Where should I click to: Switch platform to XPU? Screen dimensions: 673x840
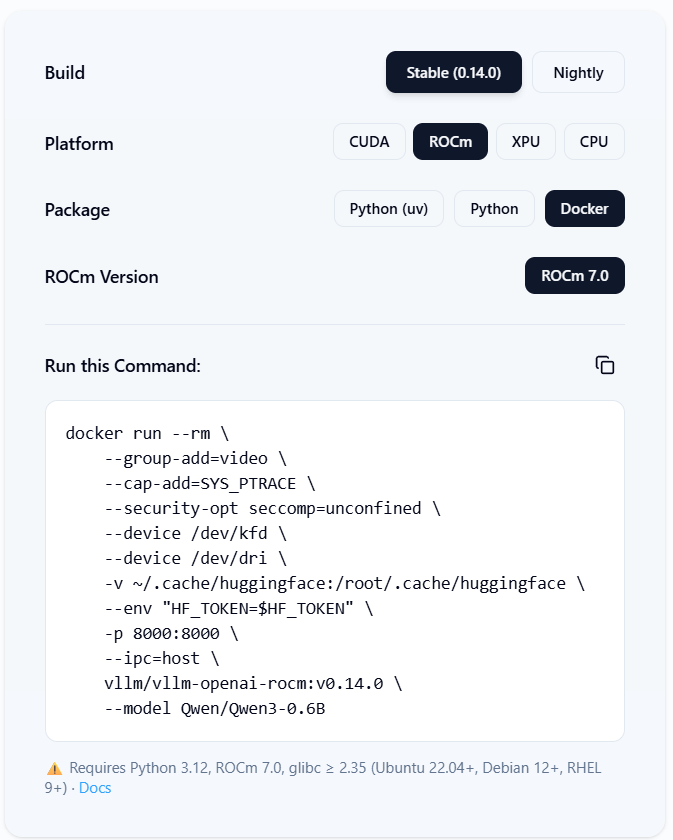click(x=525, y=141)
